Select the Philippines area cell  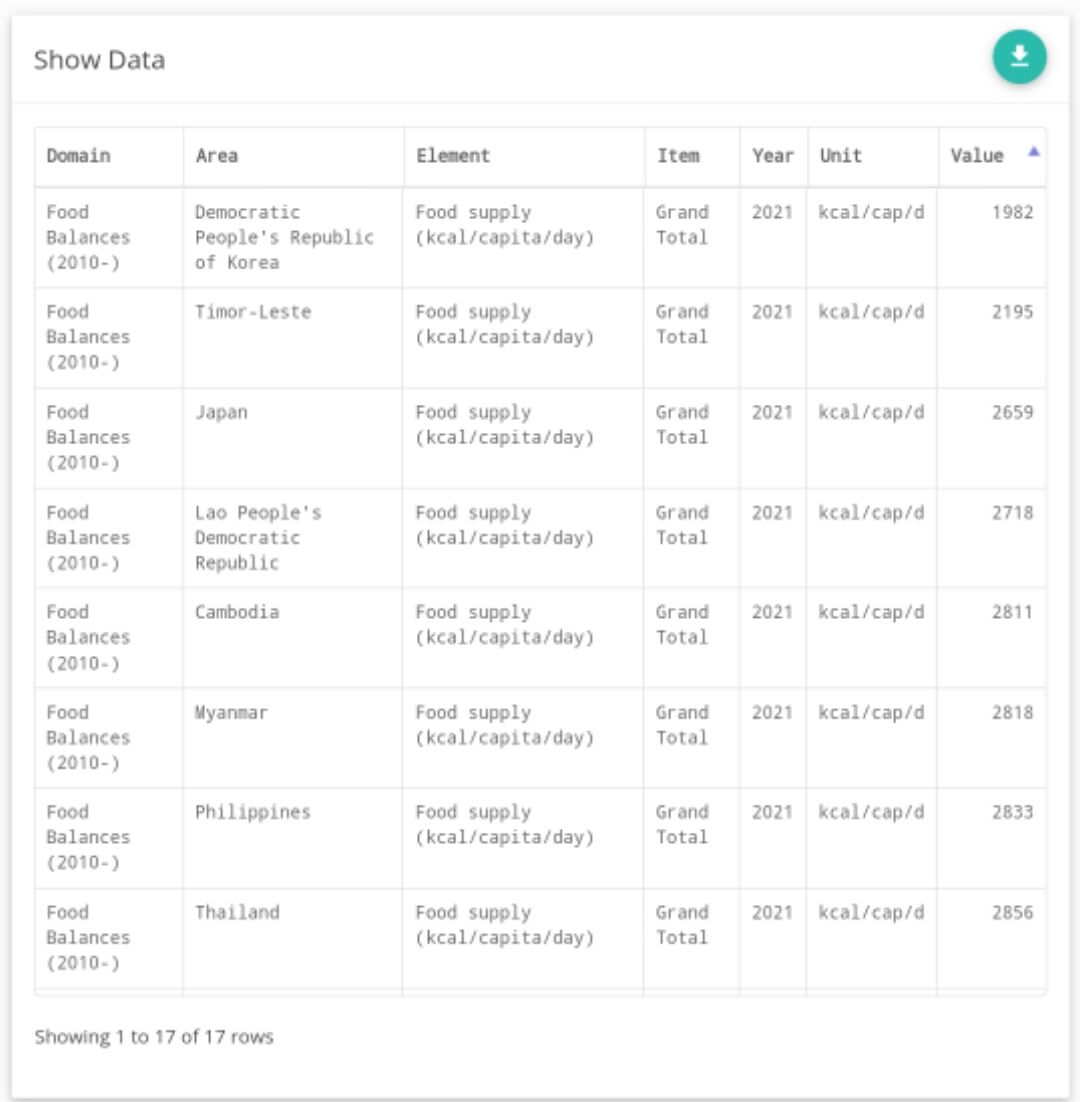(x=253, y=812)
